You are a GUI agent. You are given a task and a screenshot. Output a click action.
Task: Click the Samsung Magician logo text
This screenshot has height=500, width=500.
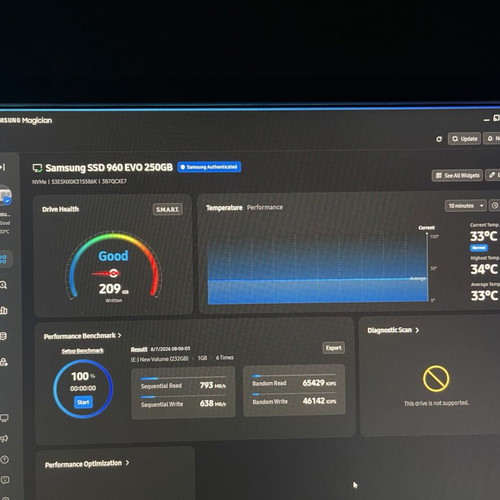tap(26, 120)
